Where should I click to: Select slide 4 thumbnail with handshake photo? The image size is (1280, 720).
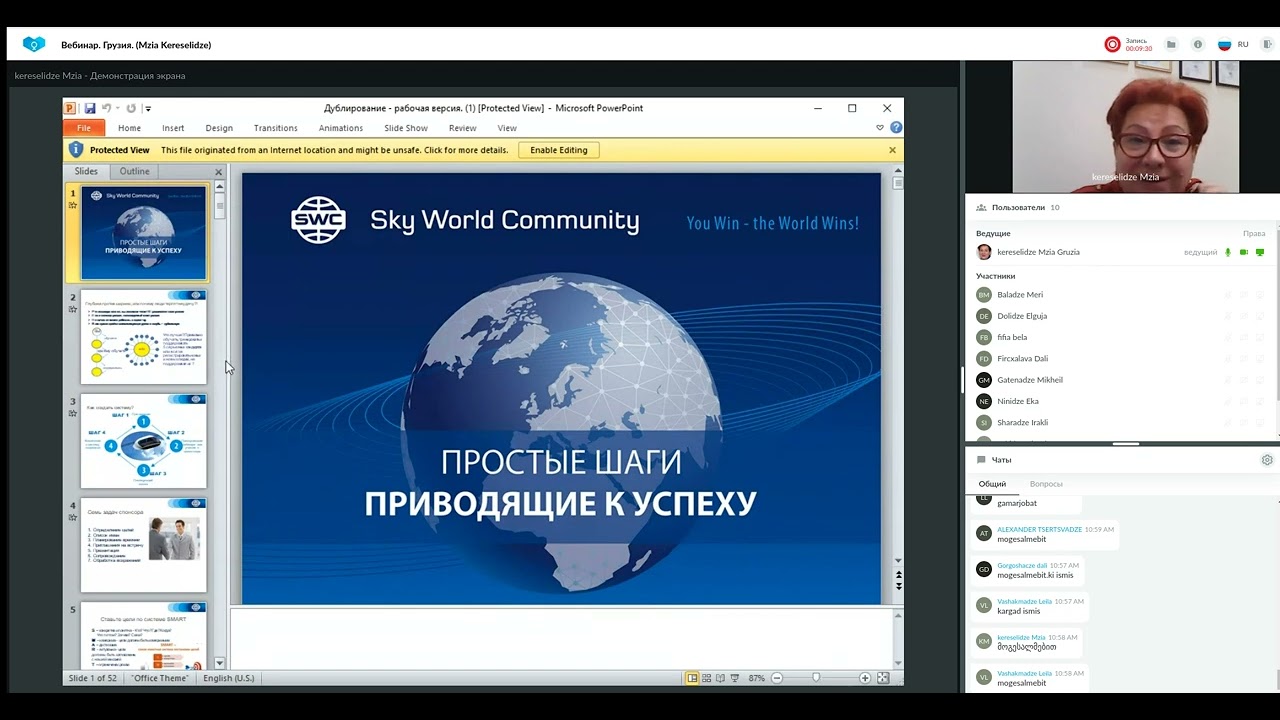[144, 545]
